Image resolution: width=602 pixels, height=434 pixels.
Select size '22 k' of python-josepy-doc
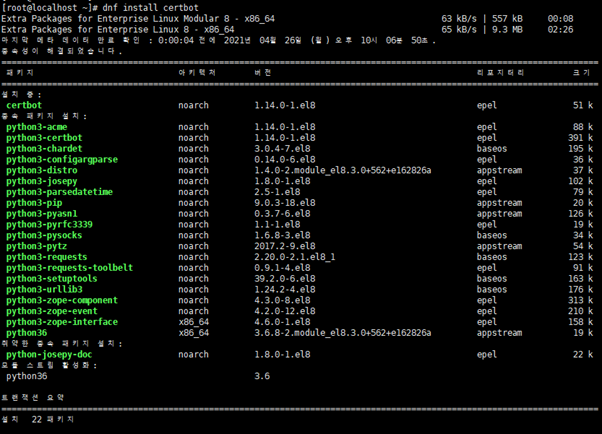coord(583,354)
